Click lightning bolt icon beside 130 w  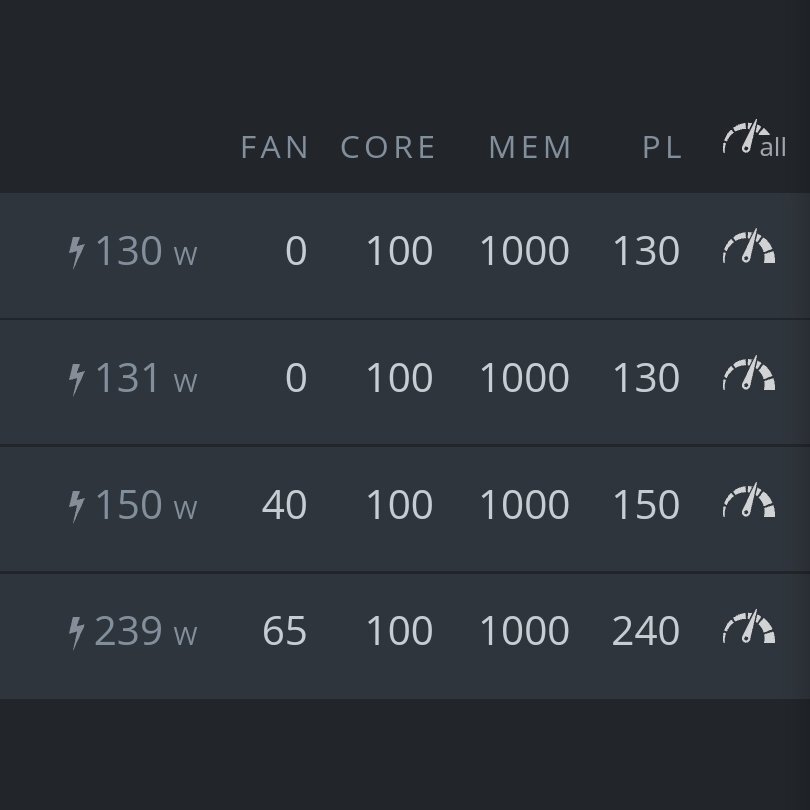(x=76, y=252)
